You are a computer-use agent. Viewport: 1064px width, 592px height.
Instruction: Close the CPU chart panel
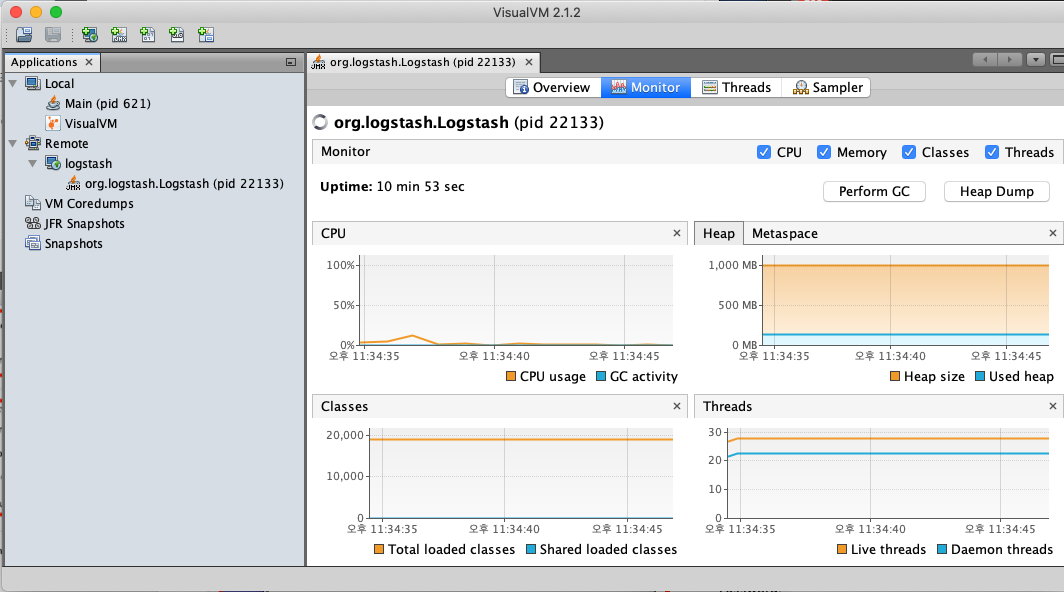click(677, 233)
